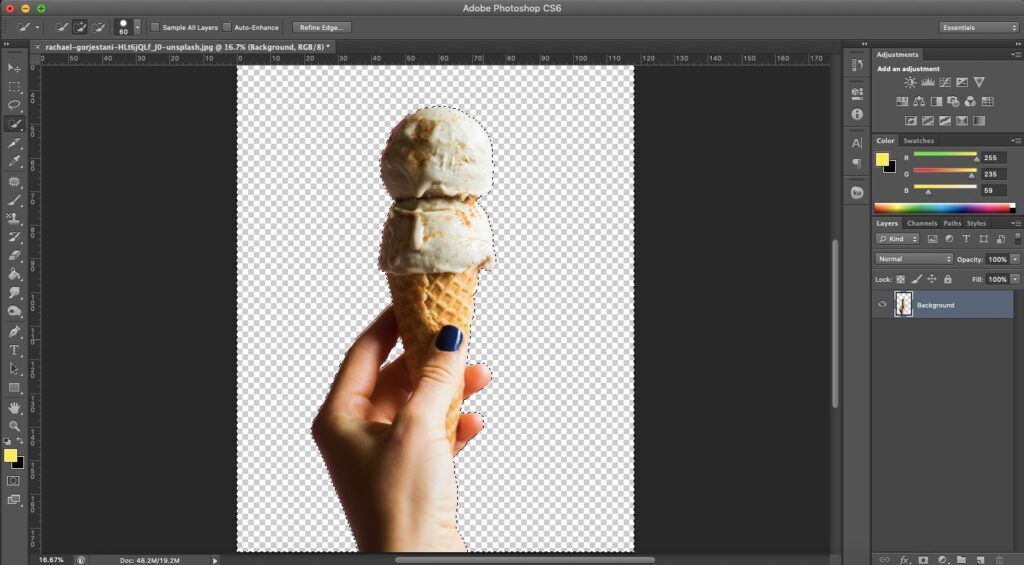Screen dimensions: 1024x565
Task: Click the Background layer thumbnail
Action: coord(904,305)
